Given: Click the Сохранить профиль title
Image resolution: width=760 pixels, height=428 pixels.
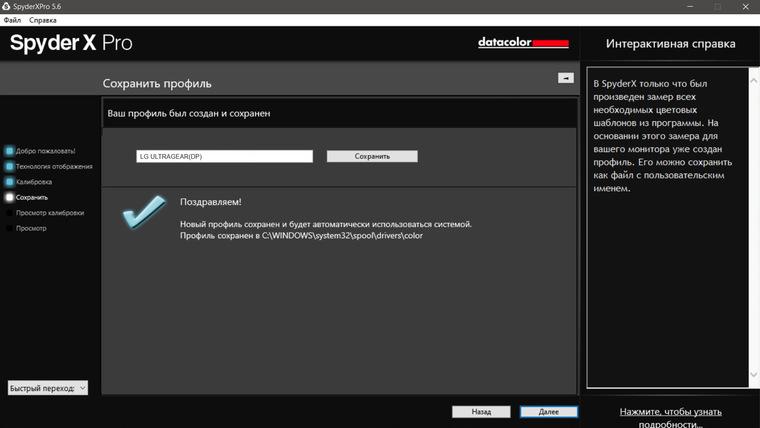Looking at the screenshot, I should (x=157, y=83).
